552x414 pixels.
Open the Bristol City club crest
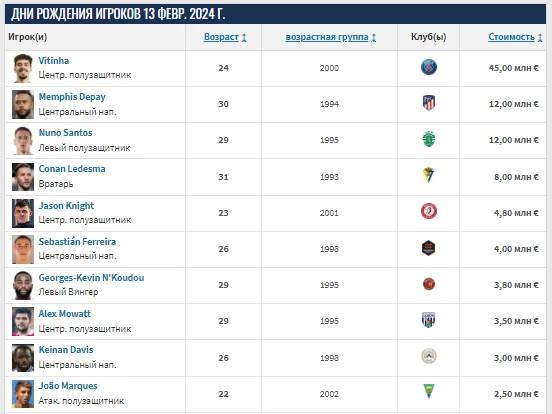[x=428, y=212]
